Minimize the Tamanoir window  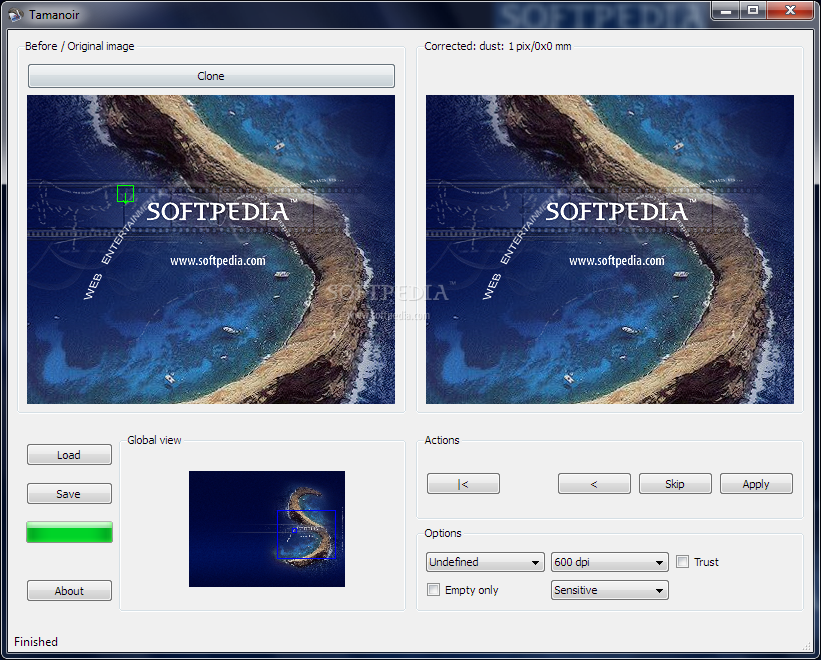726,10
